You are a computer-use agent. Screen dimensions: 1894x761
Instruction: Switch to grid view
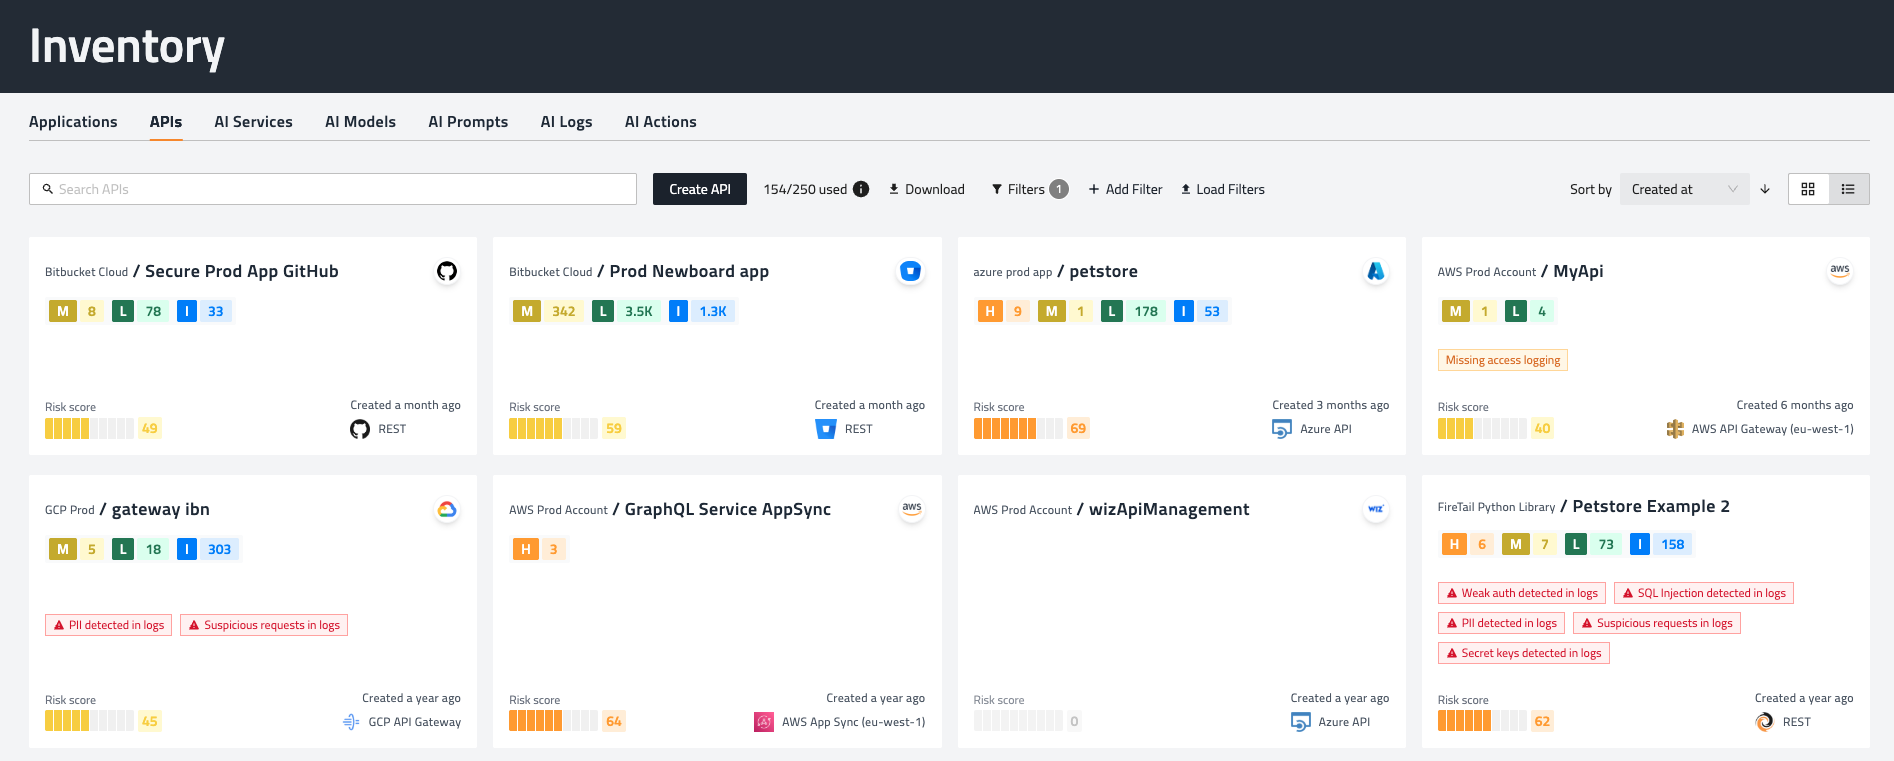pyautogui.click(x=1808, y=189)
